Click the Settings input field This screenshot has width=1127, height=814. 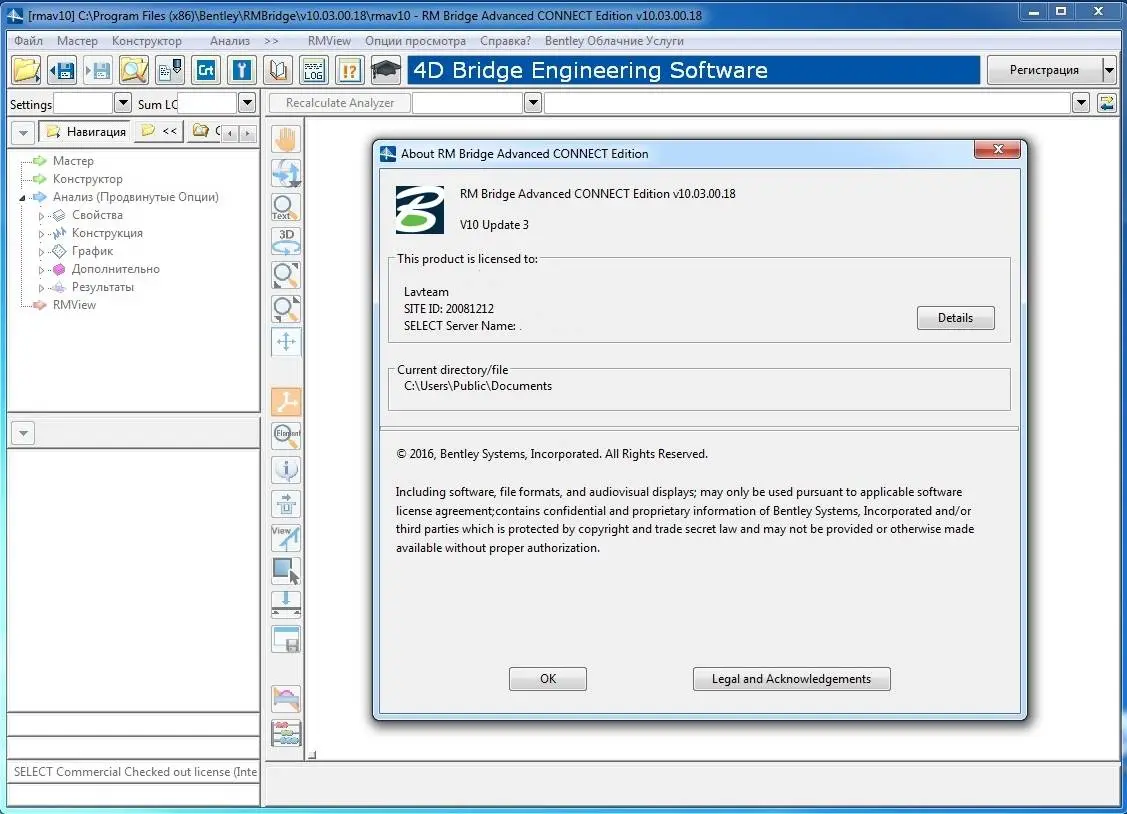(x=83, y=103)
